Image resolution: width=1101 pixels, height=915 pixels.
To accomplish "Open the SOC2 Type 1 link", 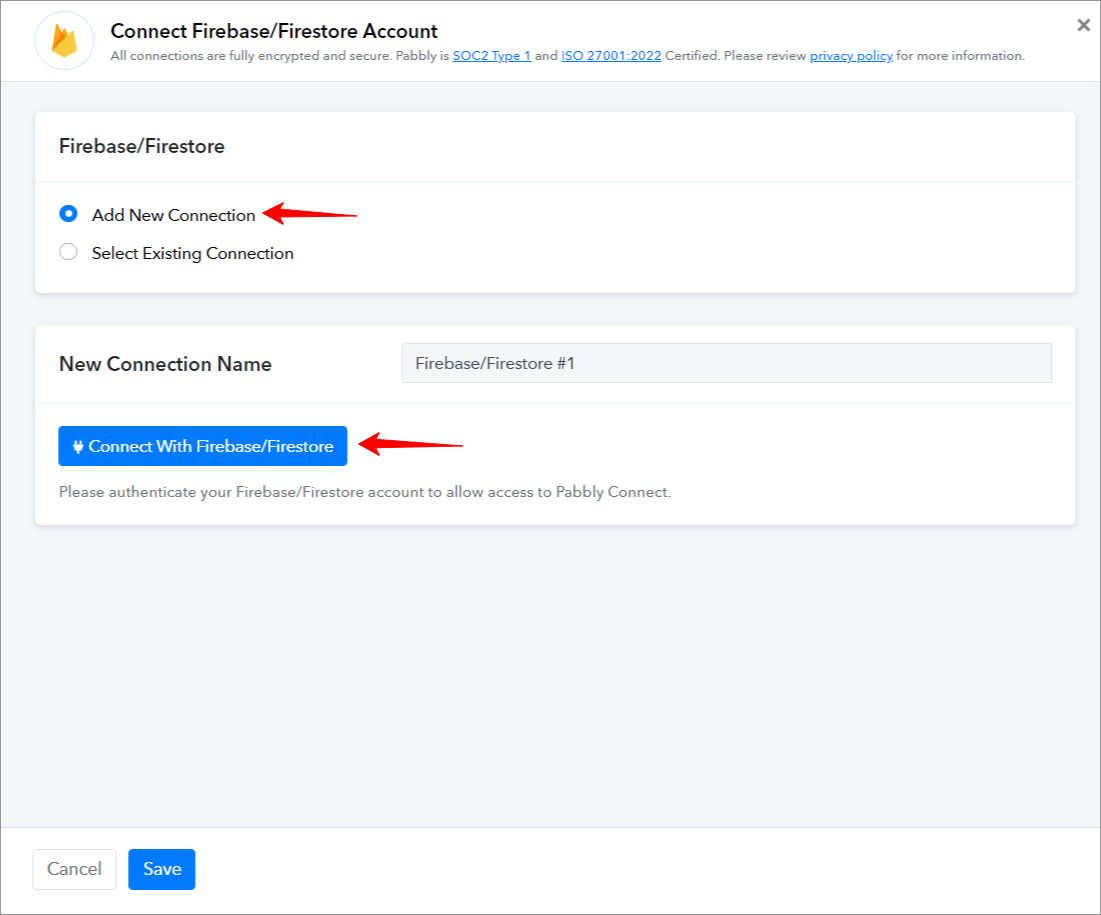I will click(x=492, y=55).
